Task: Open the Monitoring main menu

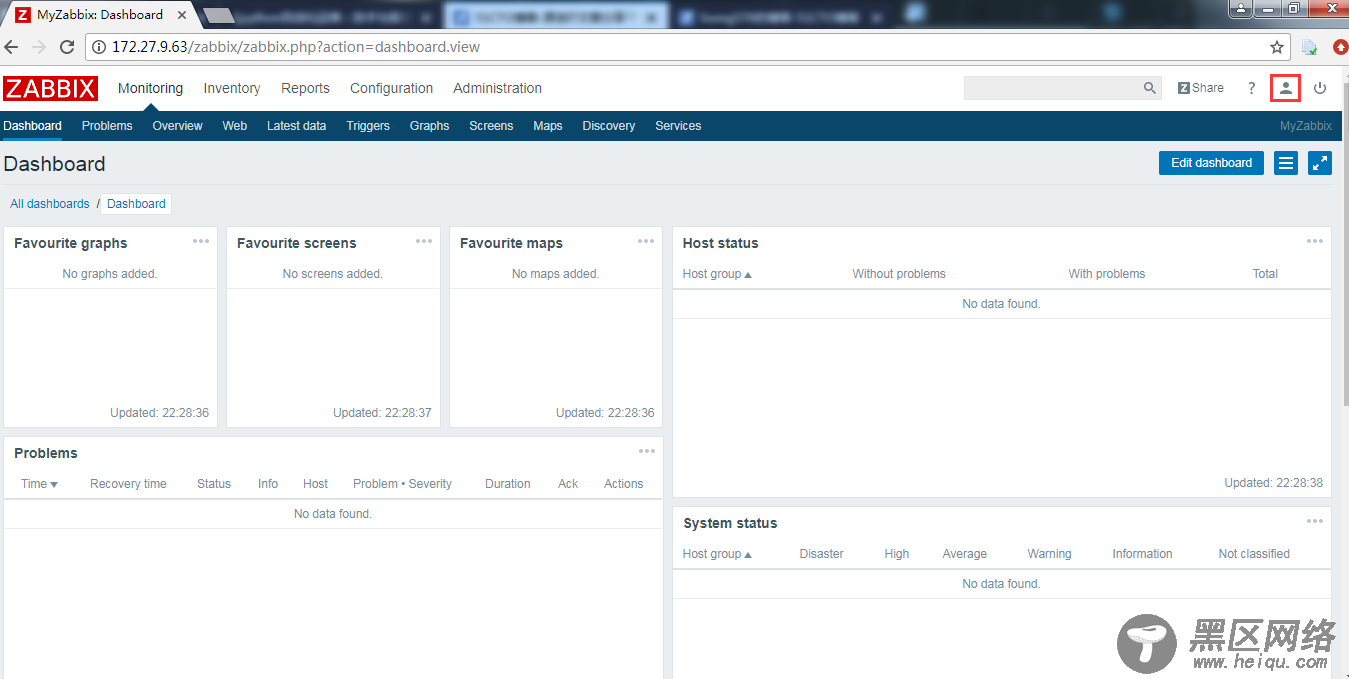Action: [150, 88]
